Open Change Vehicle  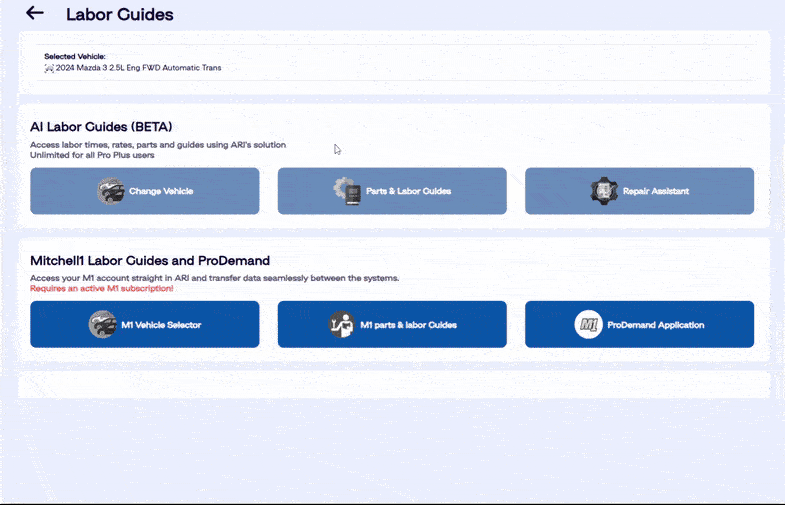click(x=145, y=191)
